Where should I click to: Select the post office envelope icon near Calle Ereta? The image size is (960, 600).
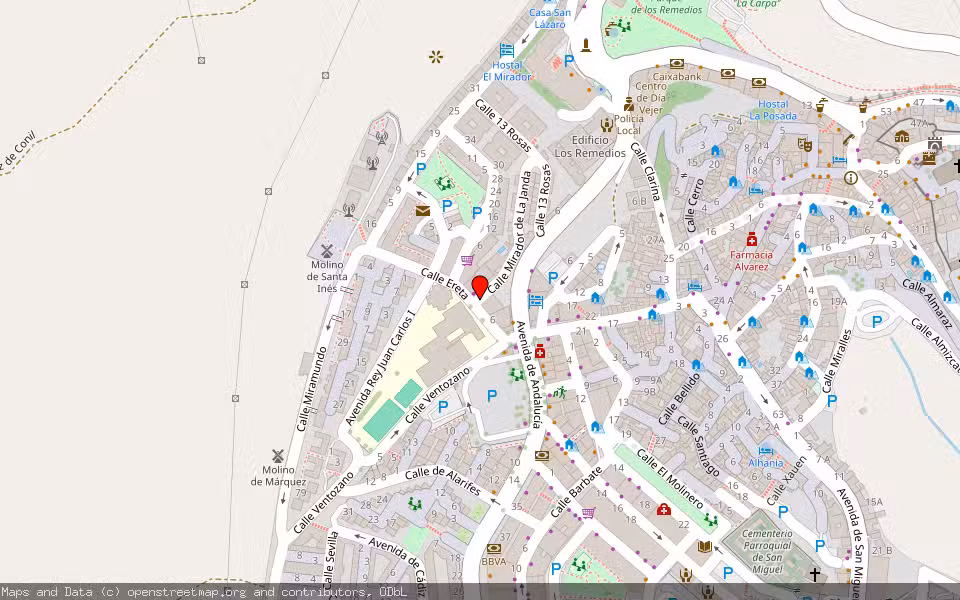tap(422, 211)
